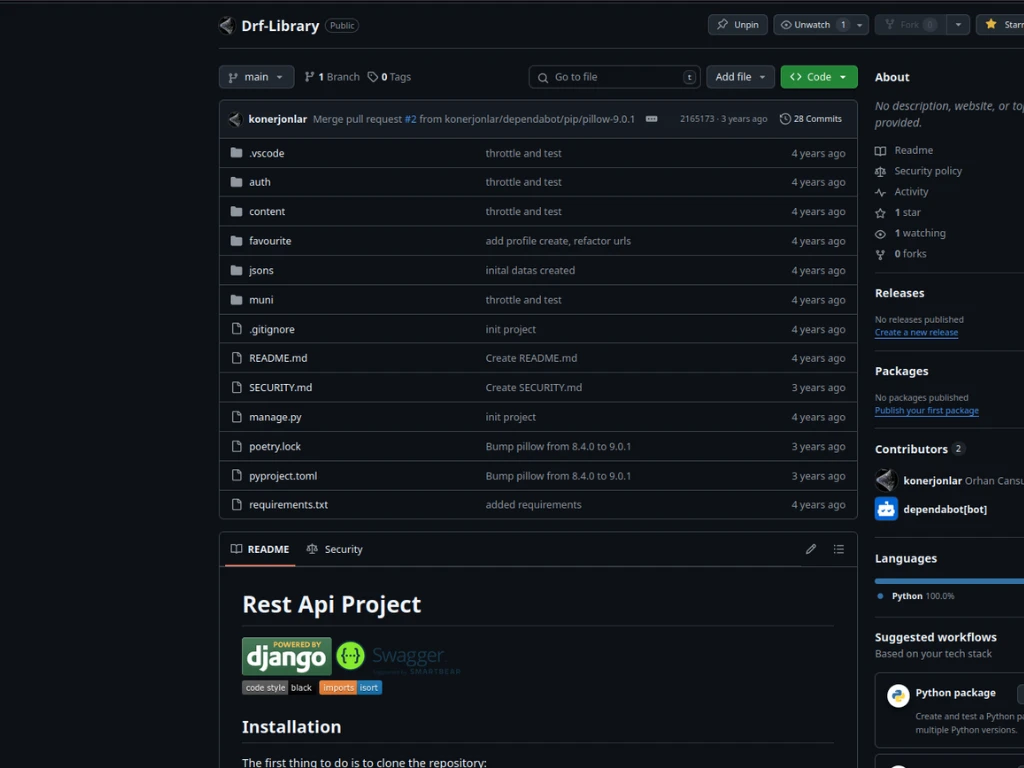
Task: Click the ellipsis commit message expander icon
Action: [x=652, y=119]
